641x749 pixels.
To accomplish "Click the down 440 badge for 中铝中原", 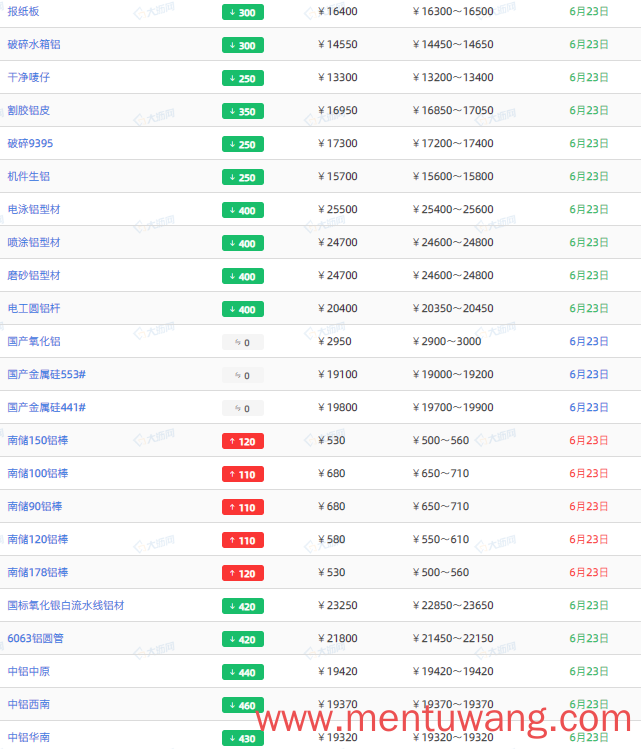I will click(x=243, y=672).
